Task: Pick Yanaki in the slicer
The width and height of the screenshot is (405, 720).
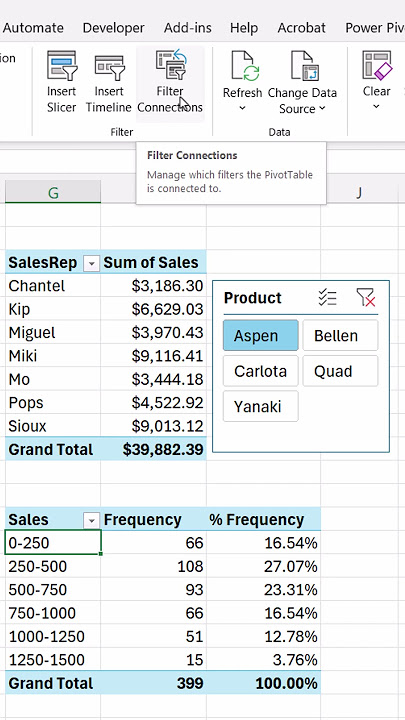Action: pos(260,406)
